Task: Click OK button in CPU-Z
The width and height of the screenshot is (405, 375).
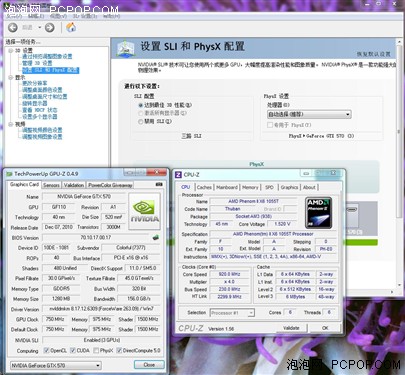Action: click(325, 328)
